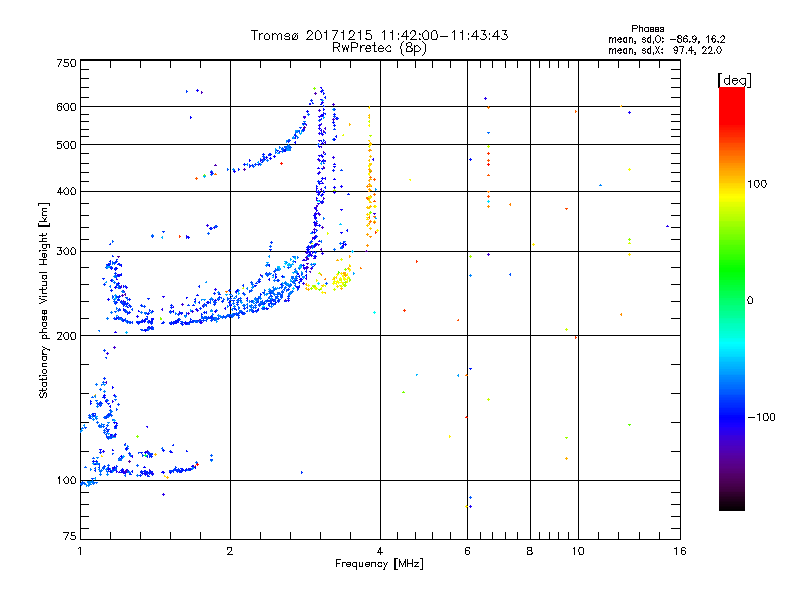Click the '100' colorbar tick label
This screenshot has height=600, width=800.
click(757, 184)
